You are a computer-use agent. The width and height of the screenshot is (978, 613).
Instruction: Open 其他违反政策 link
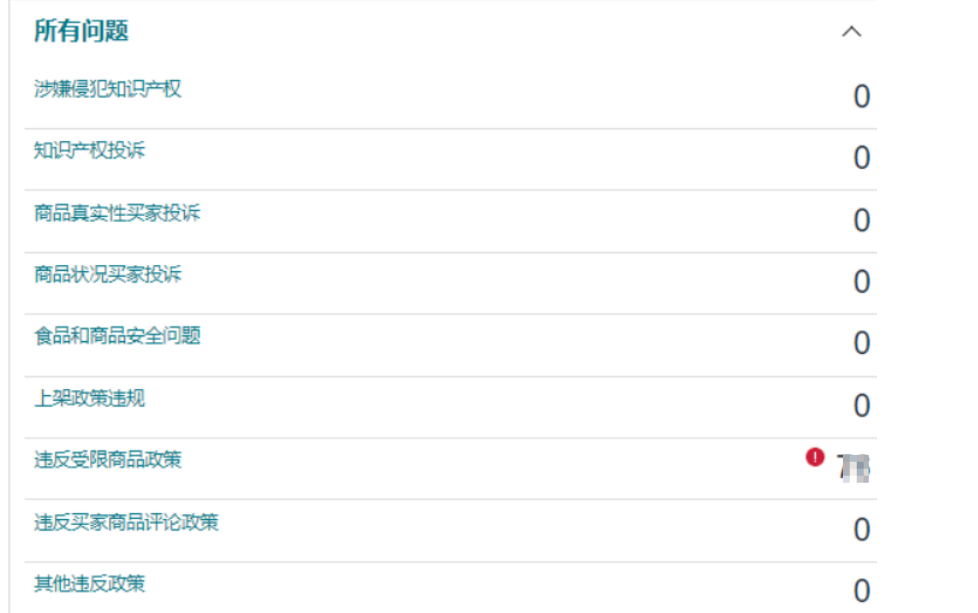pyautogui.click(x=89, y=584)
